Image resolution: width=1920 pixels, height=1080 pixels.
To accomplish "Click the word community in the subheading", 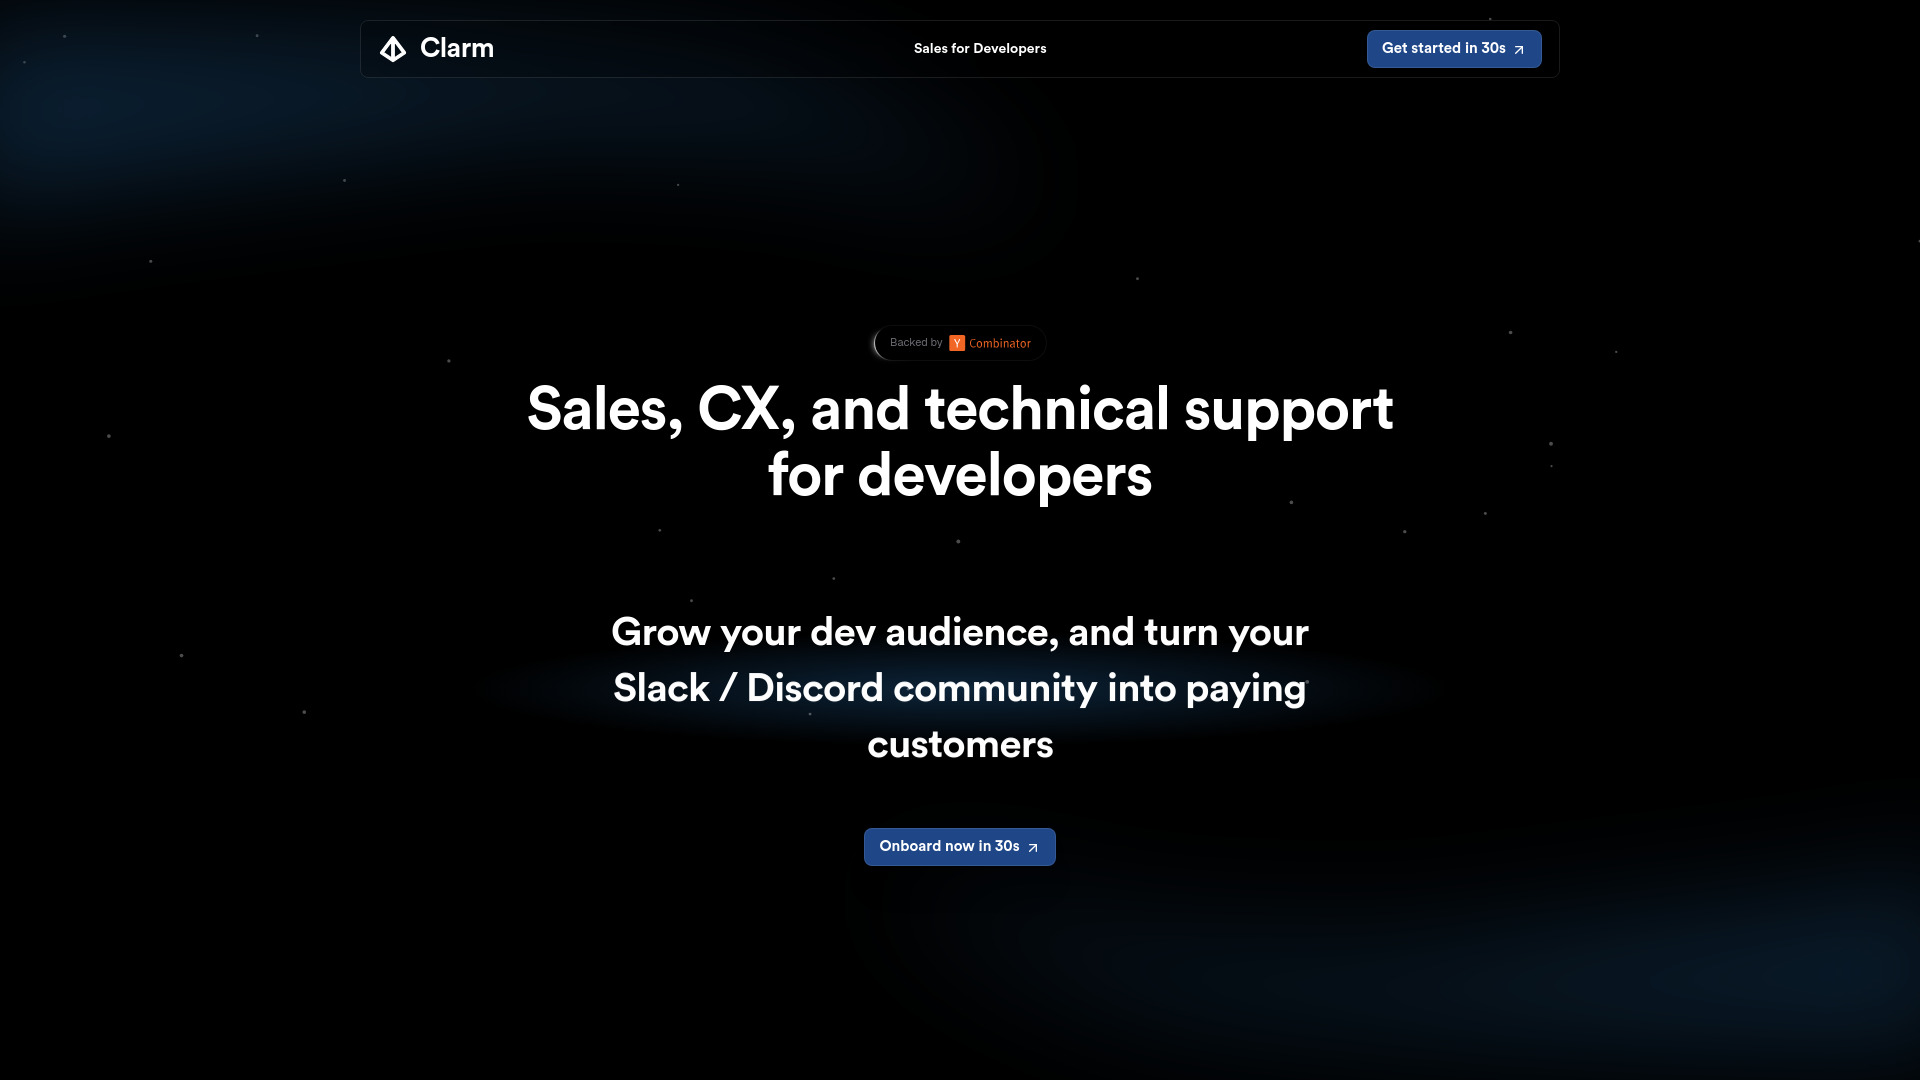I will click(995, 688).
